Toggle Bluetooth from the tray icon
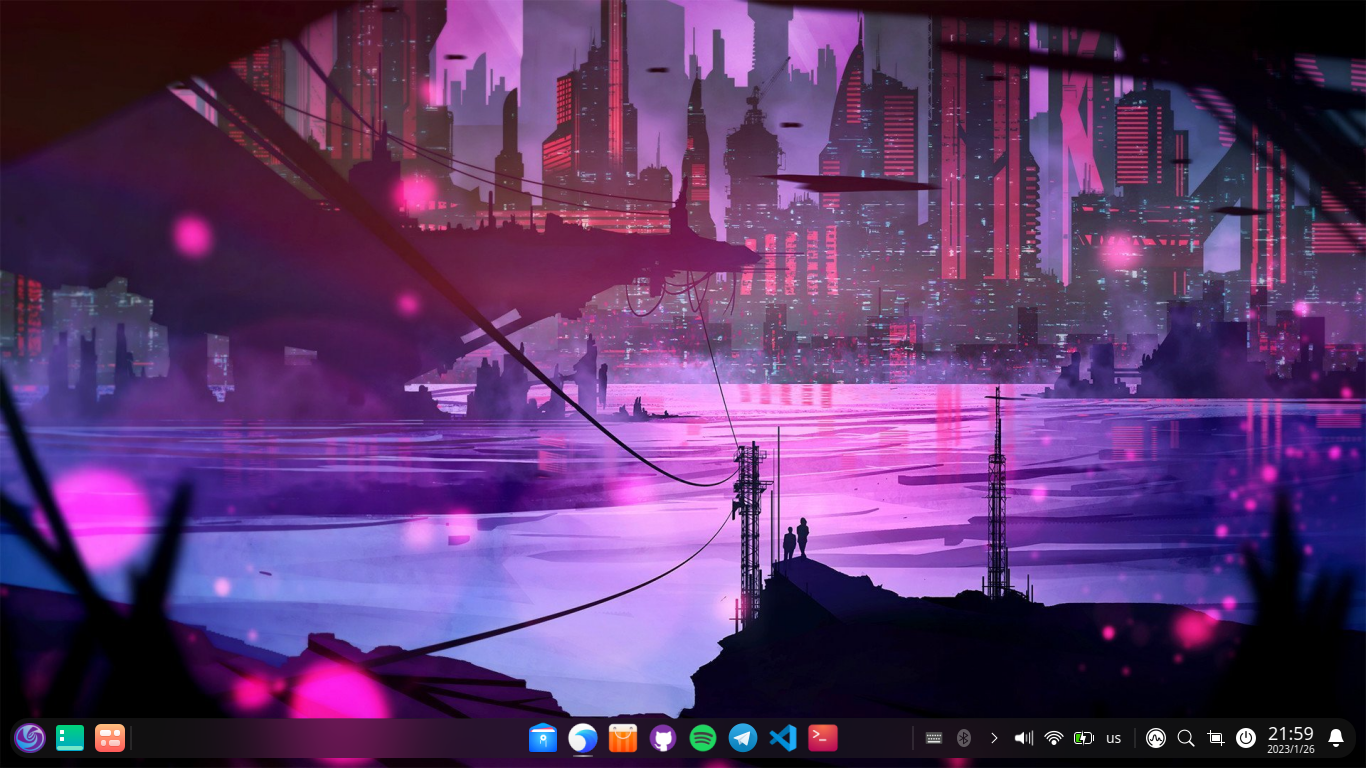 pyautogui.click(x=964, y=738)
